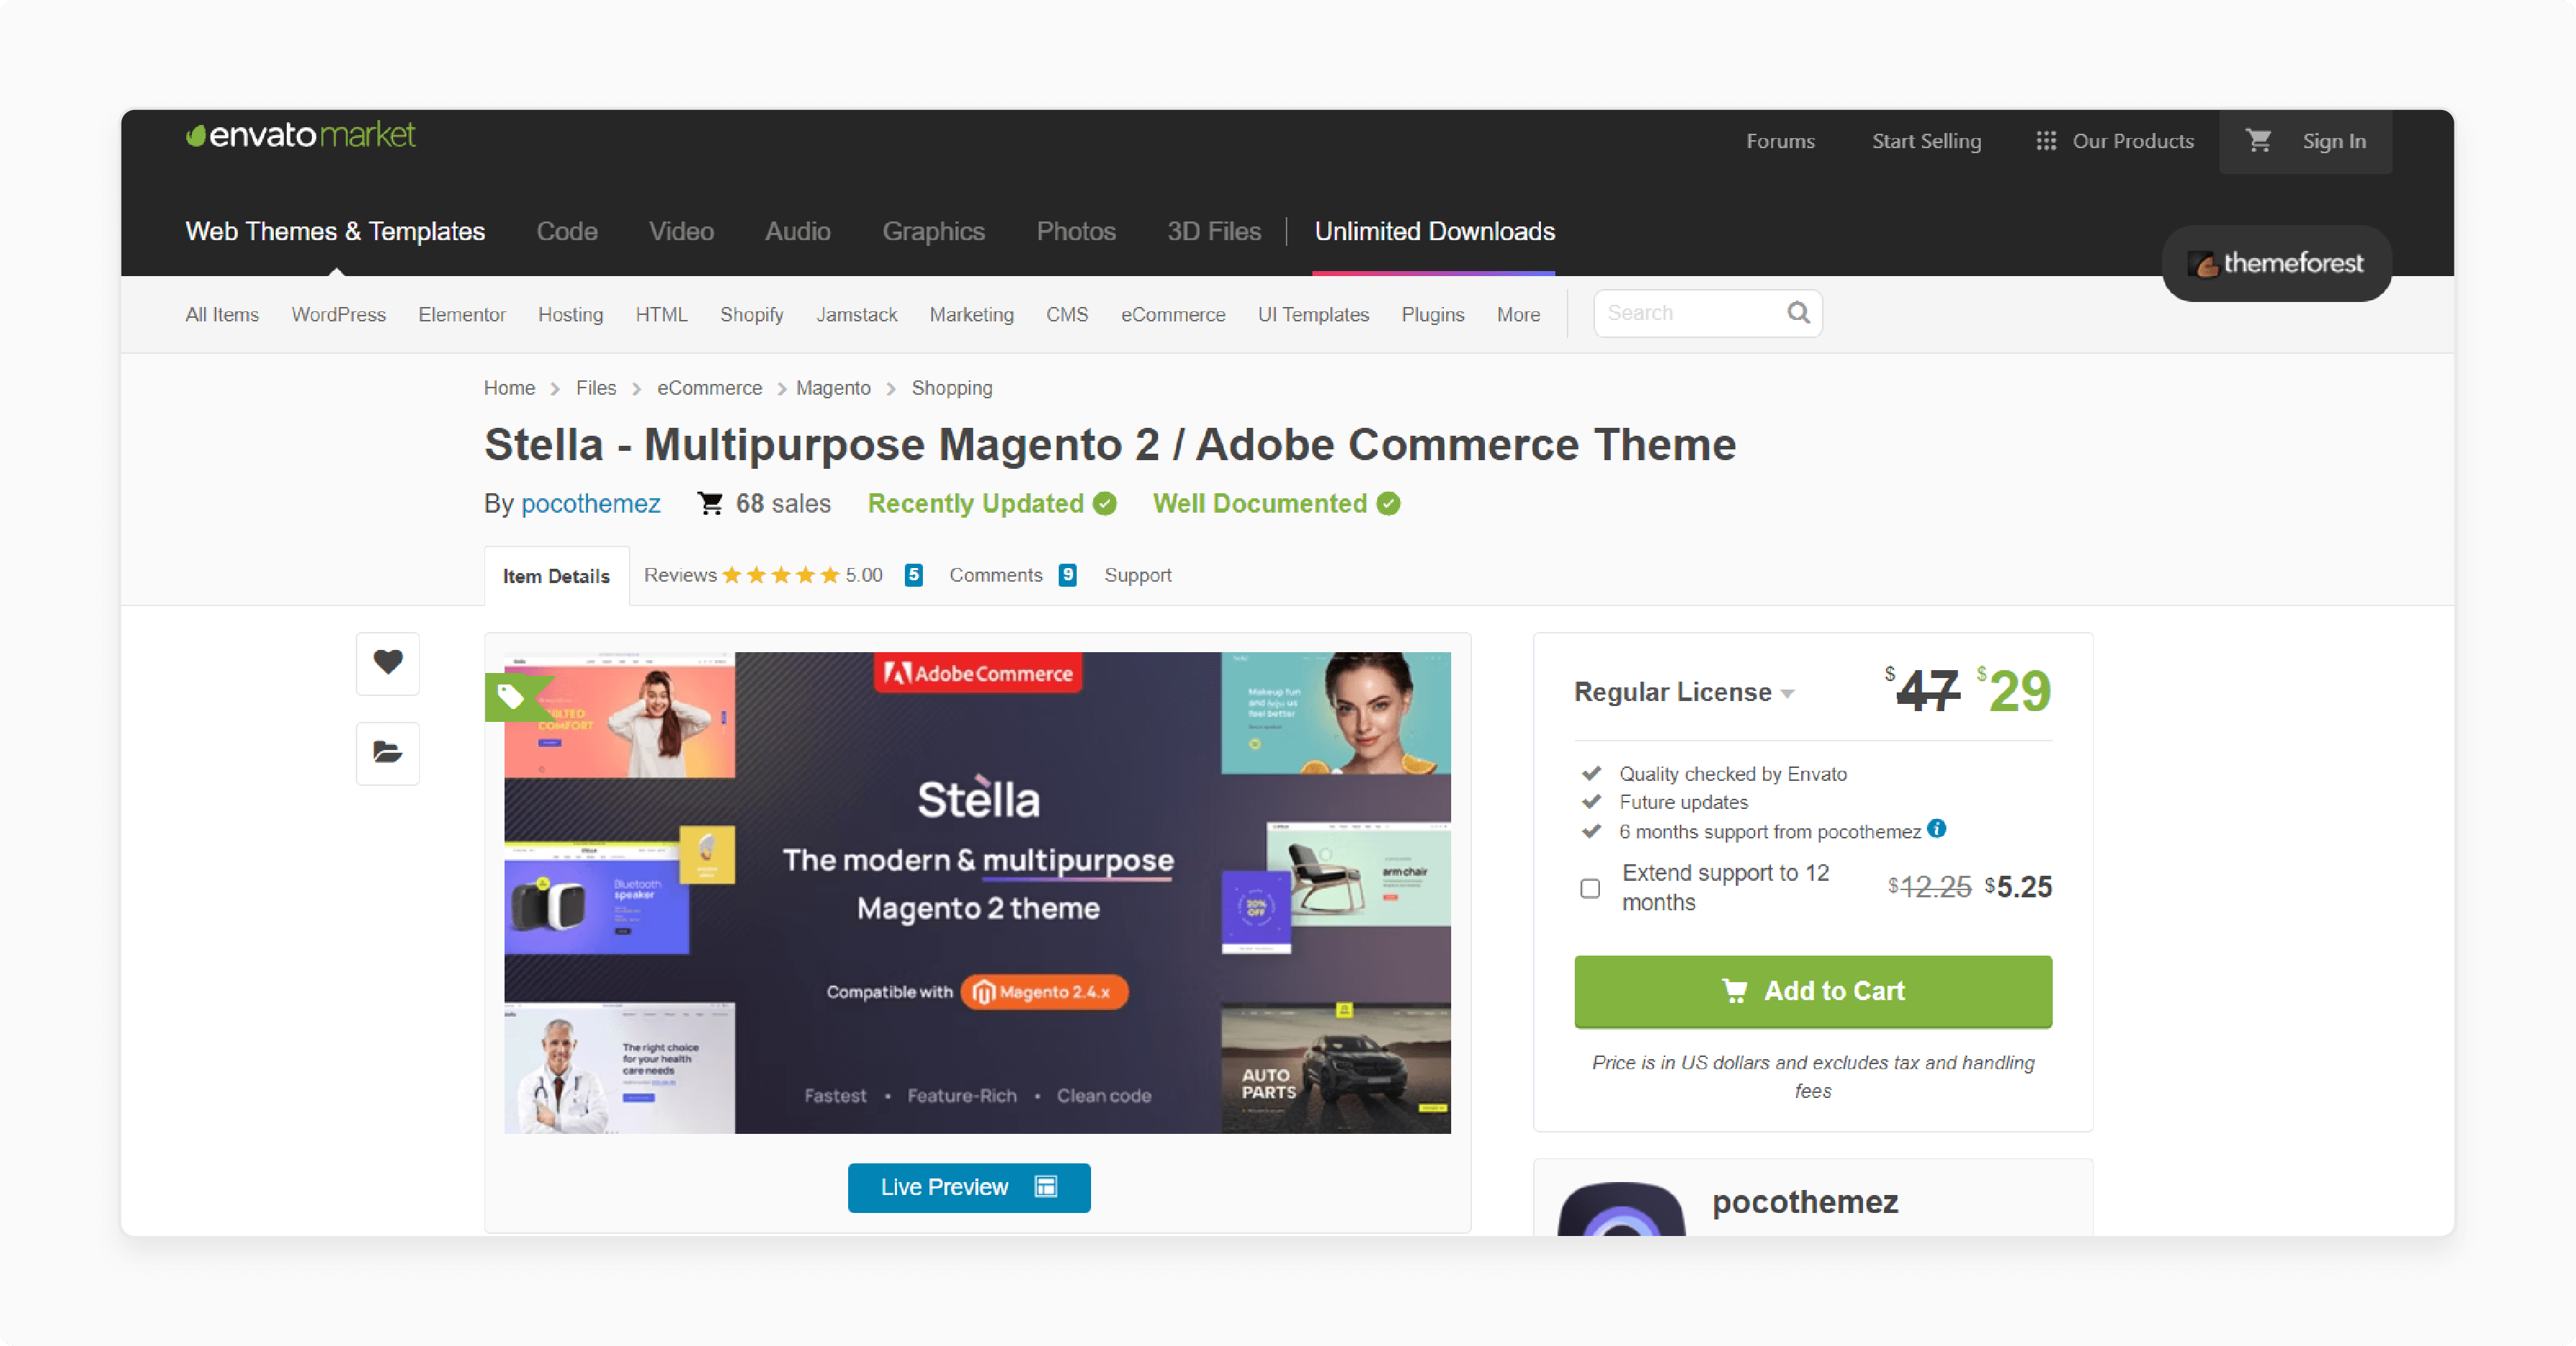Go to All Items category
This screenshot has width=2576, height=1346.
tap(222, 314)
